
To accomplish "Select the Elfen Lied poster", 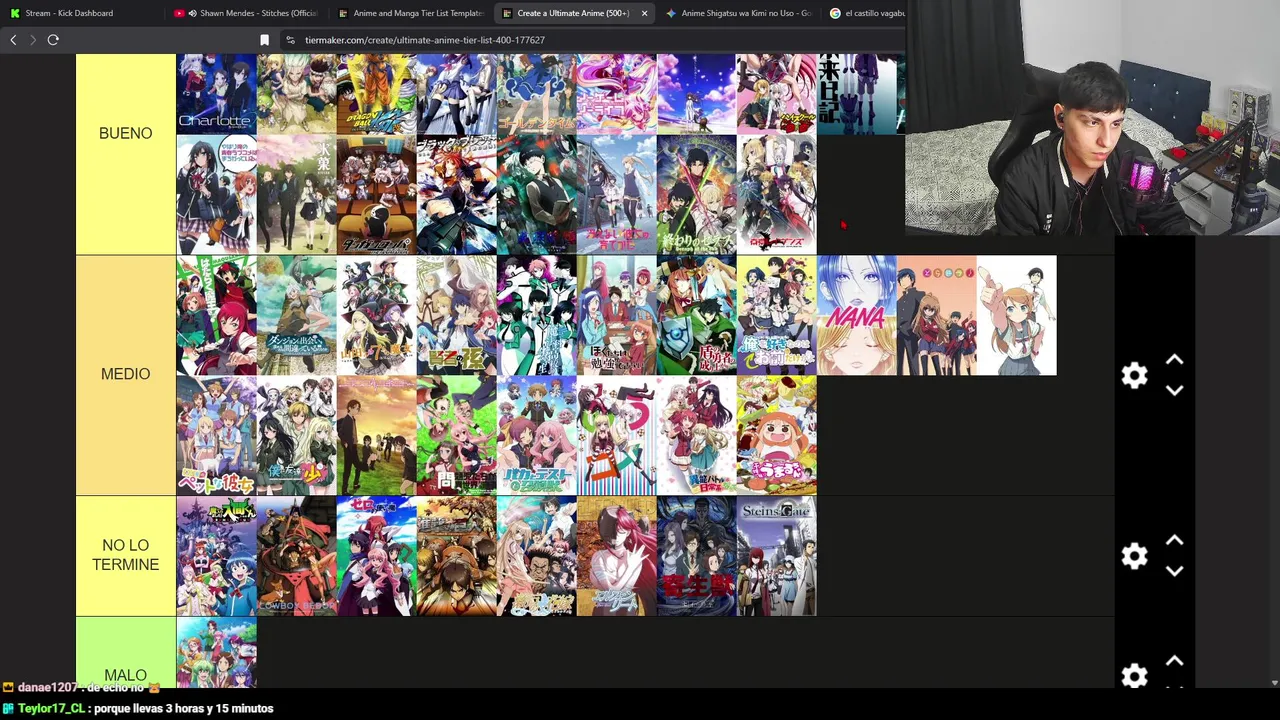I will click(617, 556).
